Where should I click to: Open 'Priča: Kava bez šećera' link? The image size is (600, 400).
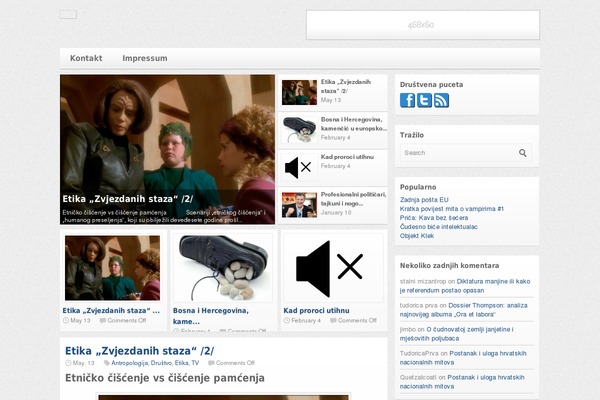point(434,218)
